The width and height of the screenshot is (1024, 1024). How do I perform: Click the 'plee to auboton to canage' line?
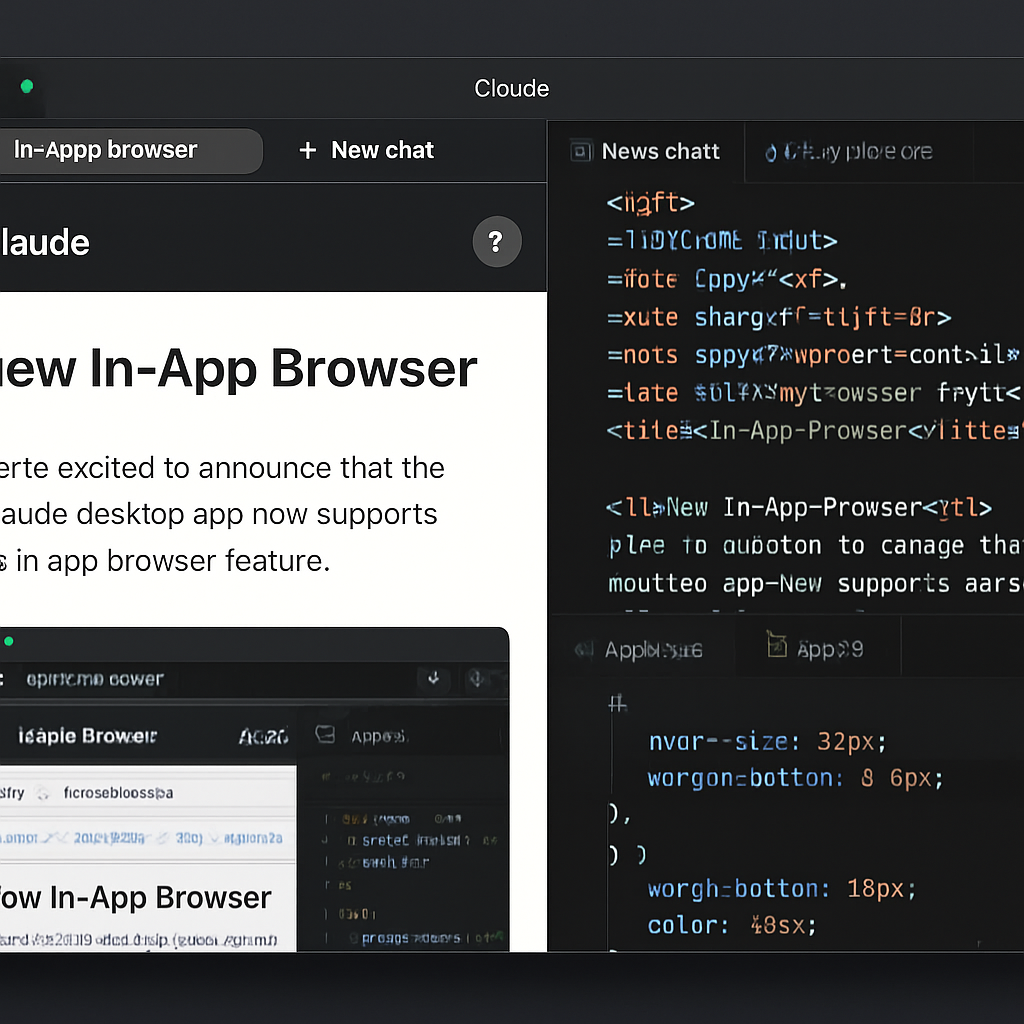(x=815, y=545)
